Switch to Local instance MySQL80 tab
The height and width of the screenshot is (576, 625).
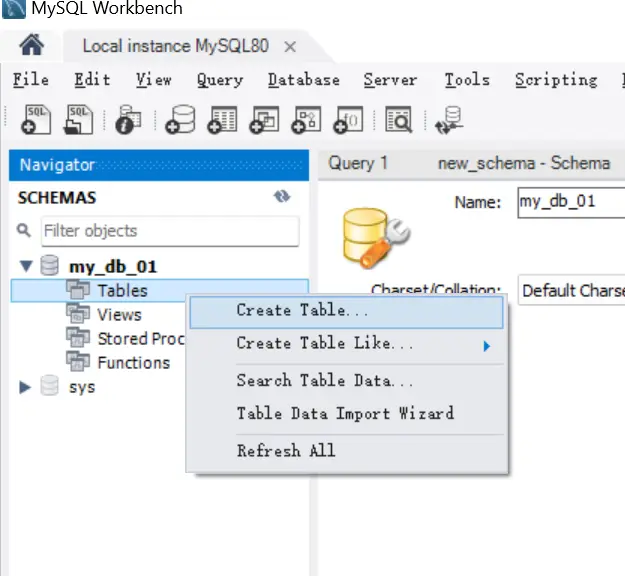tap(175, 46)
